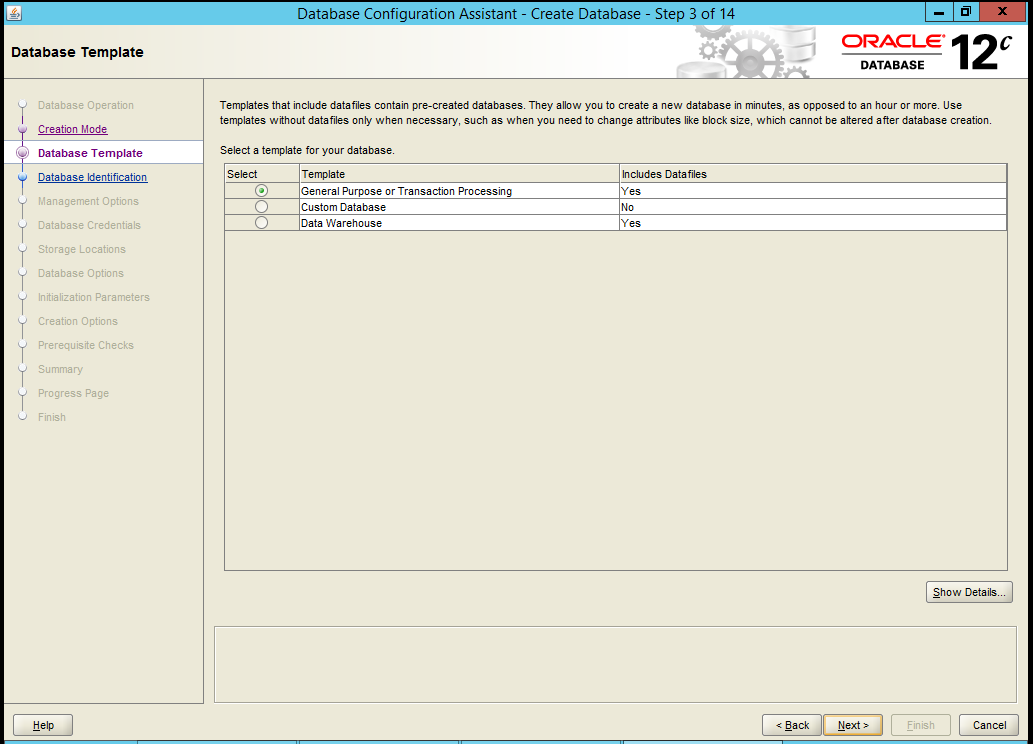Select the Database Template step in sidebar

(x=90, y=153)
